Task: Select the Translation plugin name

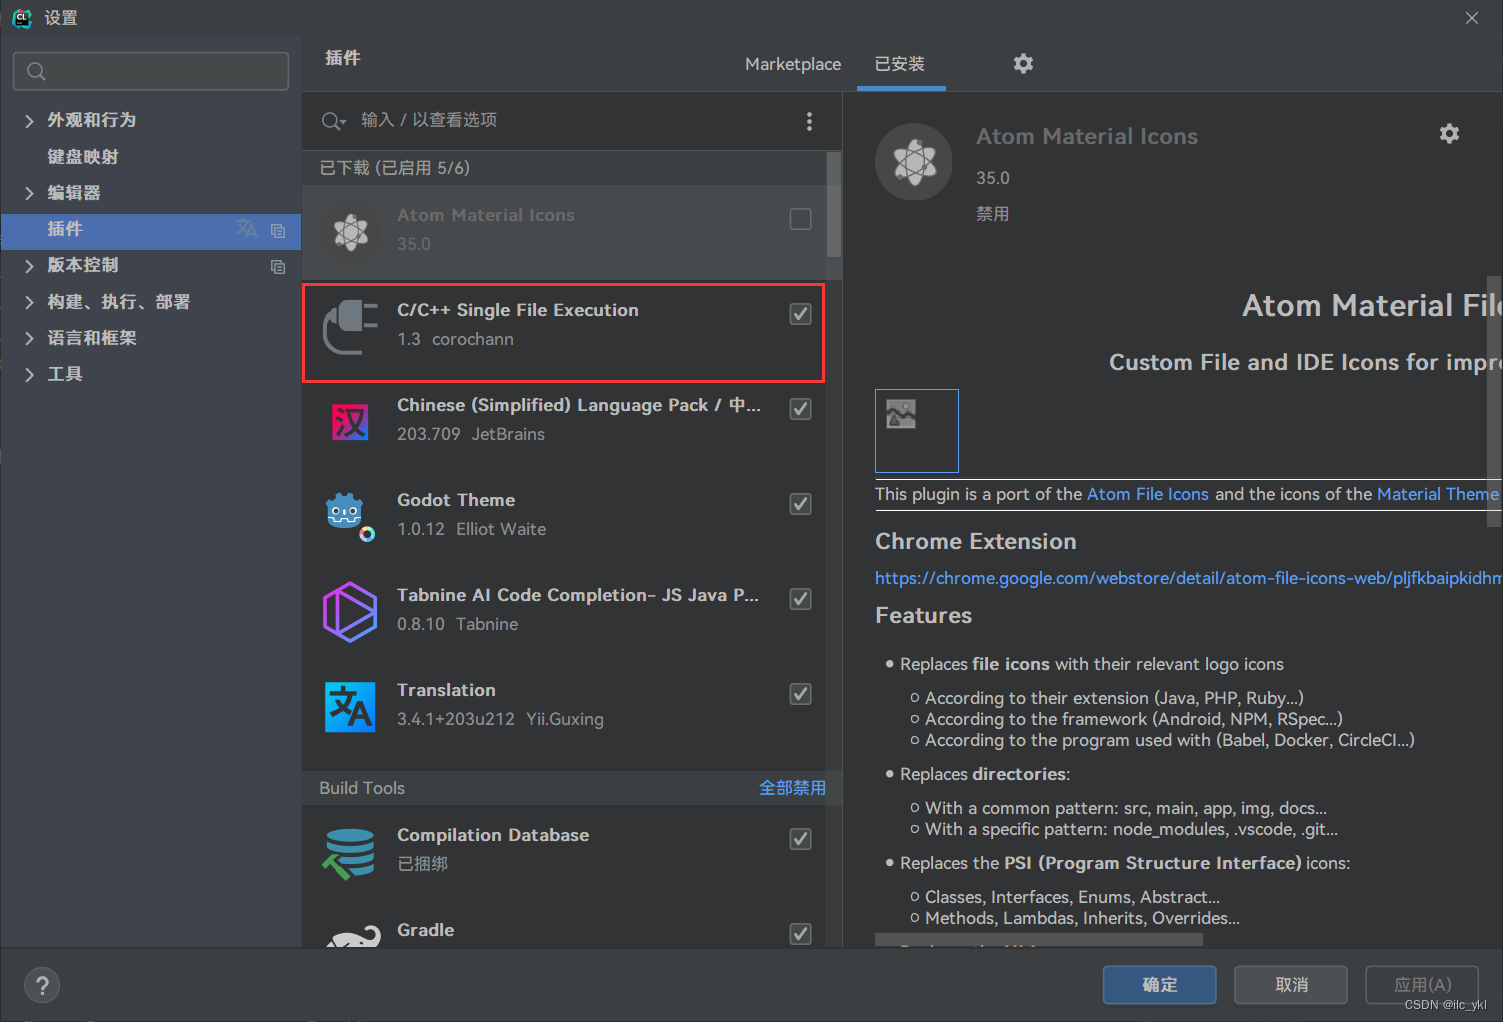Action: click(x=446, y=690)
